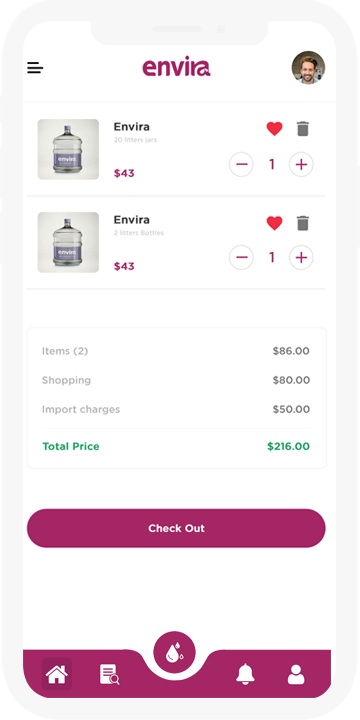Tap the user profile avatar photo
360x720 pixels.
pyautogui.click(x=308, y=68)
